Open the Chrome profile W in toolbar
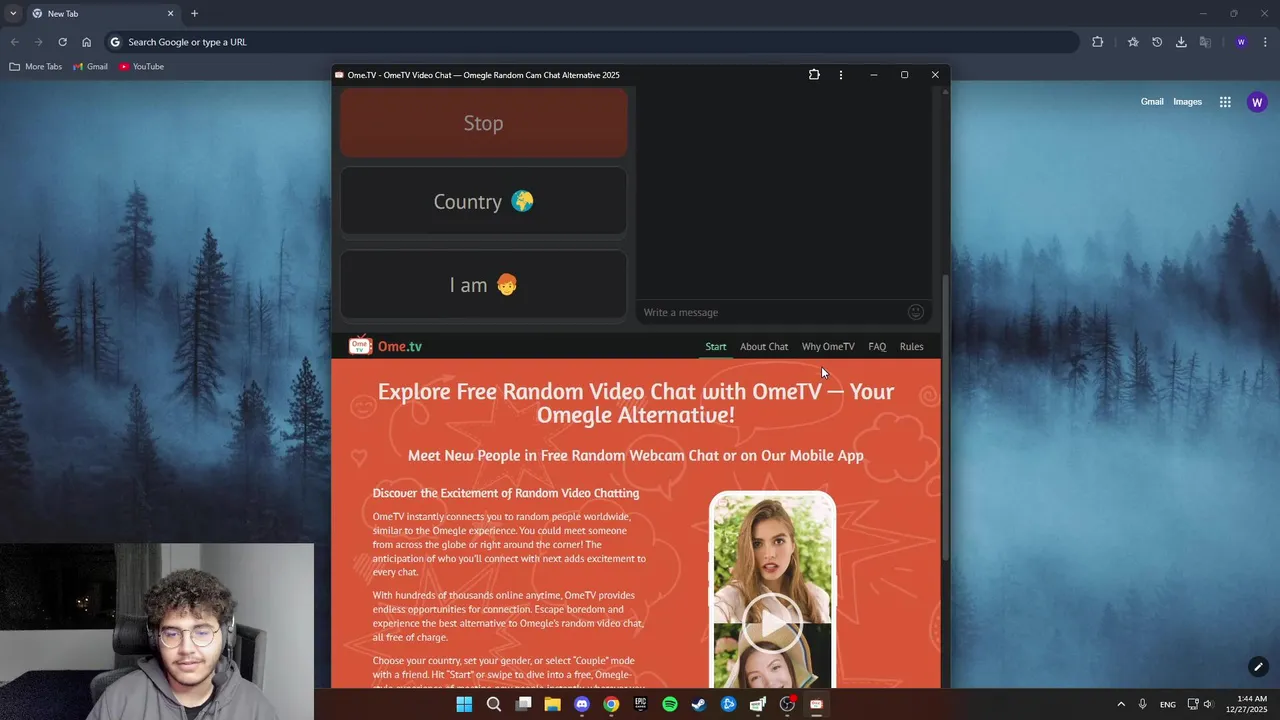 [1241, 42]
